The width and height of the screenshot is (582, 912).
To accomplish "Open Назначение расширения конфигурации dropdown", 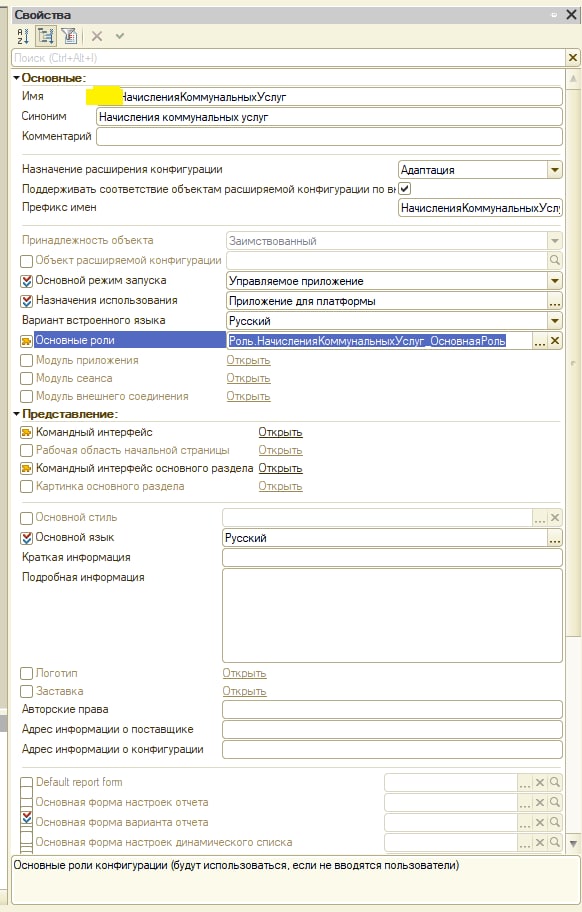I will [555, 170].
